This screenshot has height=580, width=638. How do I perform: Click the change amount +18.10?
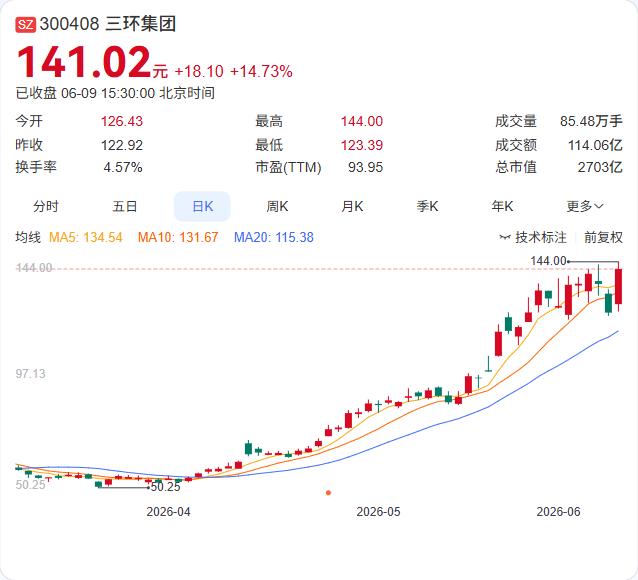[x=199, y=72]
